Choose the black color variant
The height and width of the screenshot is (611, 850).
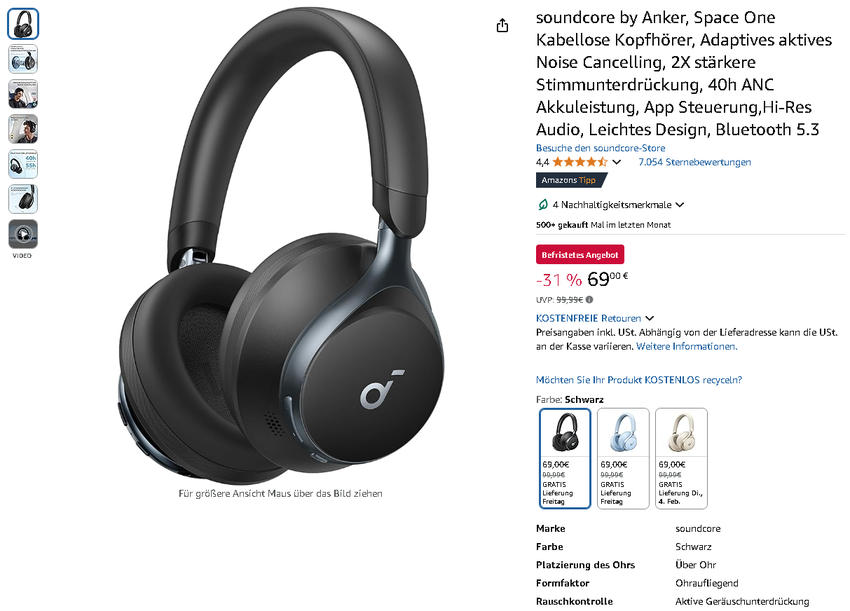point(565,458)
